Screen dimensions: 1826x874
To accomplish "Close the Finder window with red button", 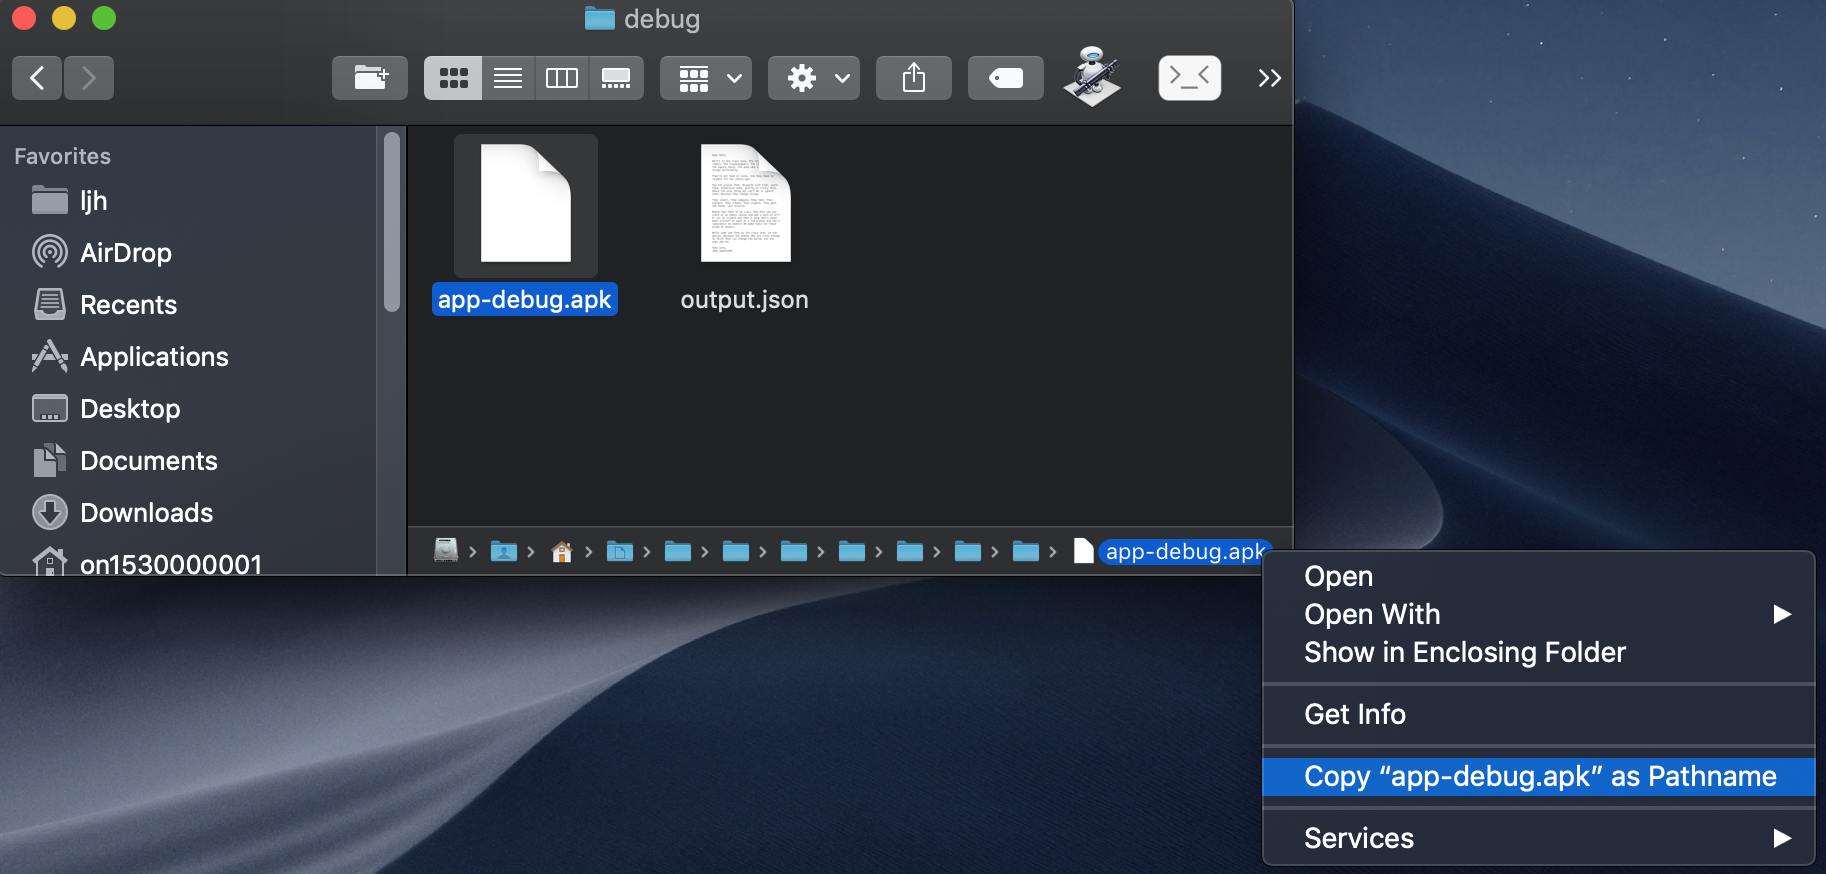I will (x=24, y=18).
